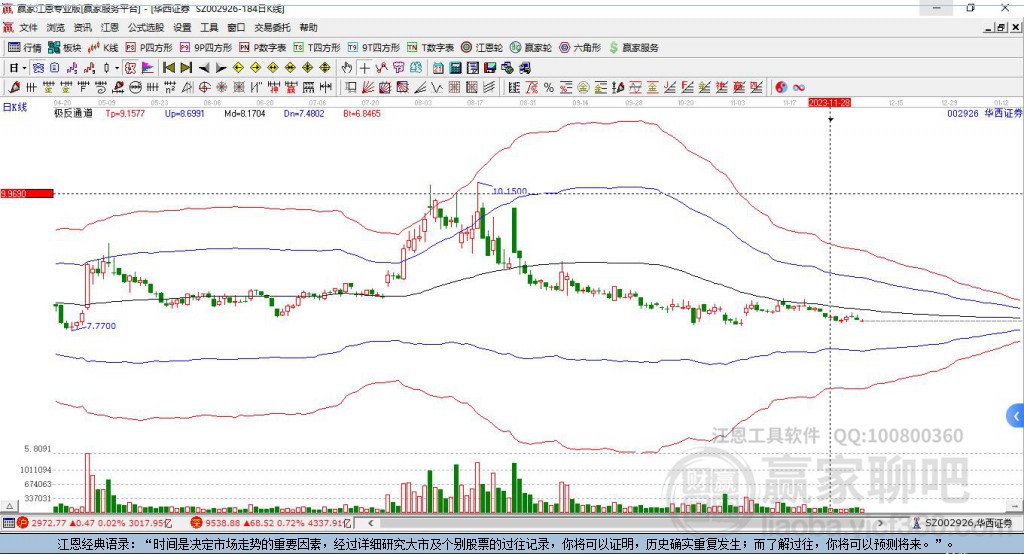Open 资讯 menu
The image size is (1024, 554).
click(x=82, y=27)
